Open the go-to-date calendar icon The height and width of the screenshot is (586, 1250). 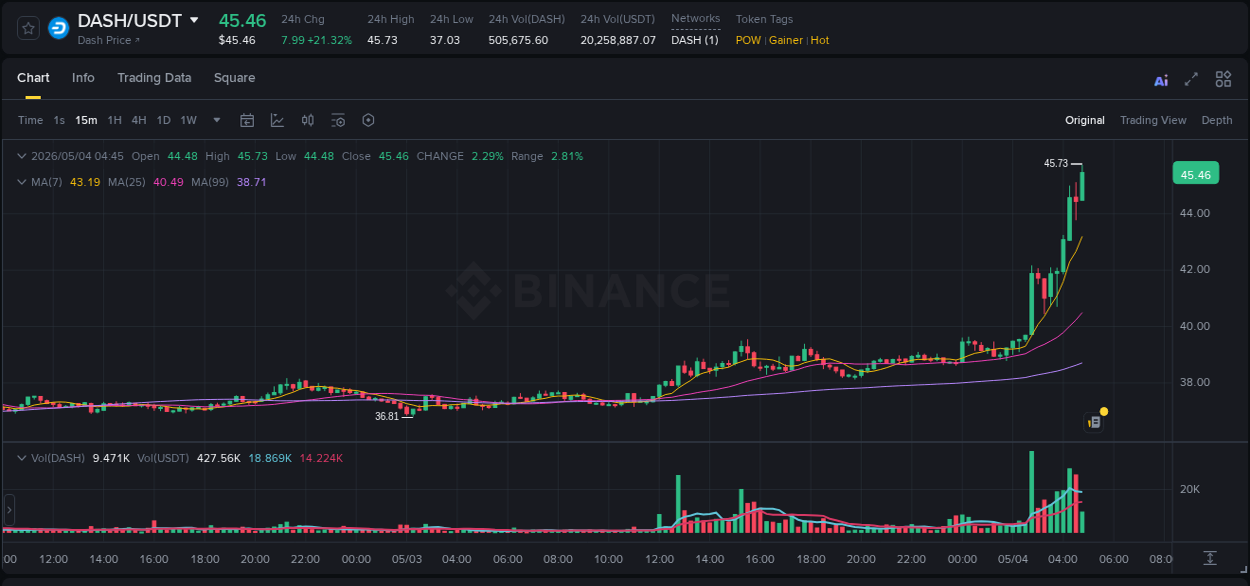247,120
